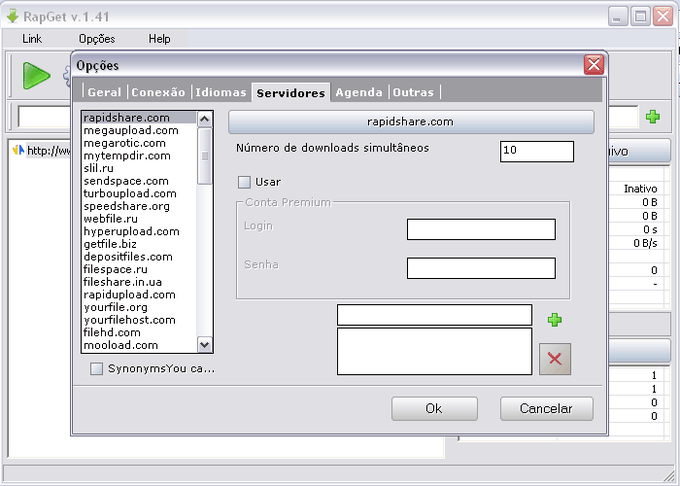Select filehd.com in the server list
The image size is (680, 486).
139,333
